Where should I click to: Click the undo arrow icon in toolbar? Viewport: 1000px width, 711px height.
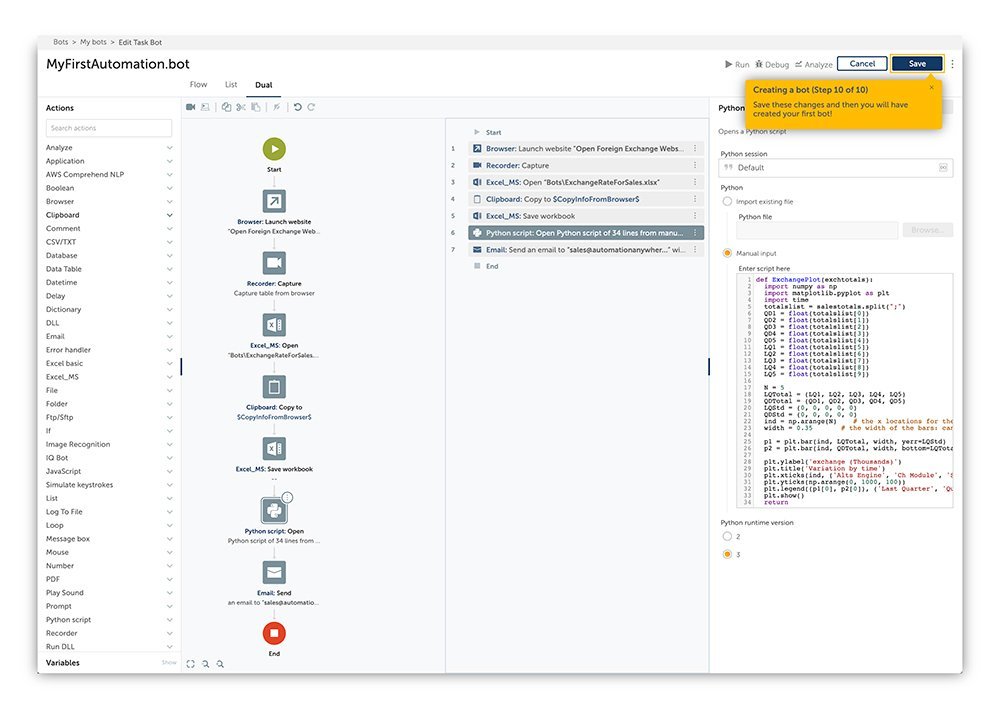click(297, 107)
